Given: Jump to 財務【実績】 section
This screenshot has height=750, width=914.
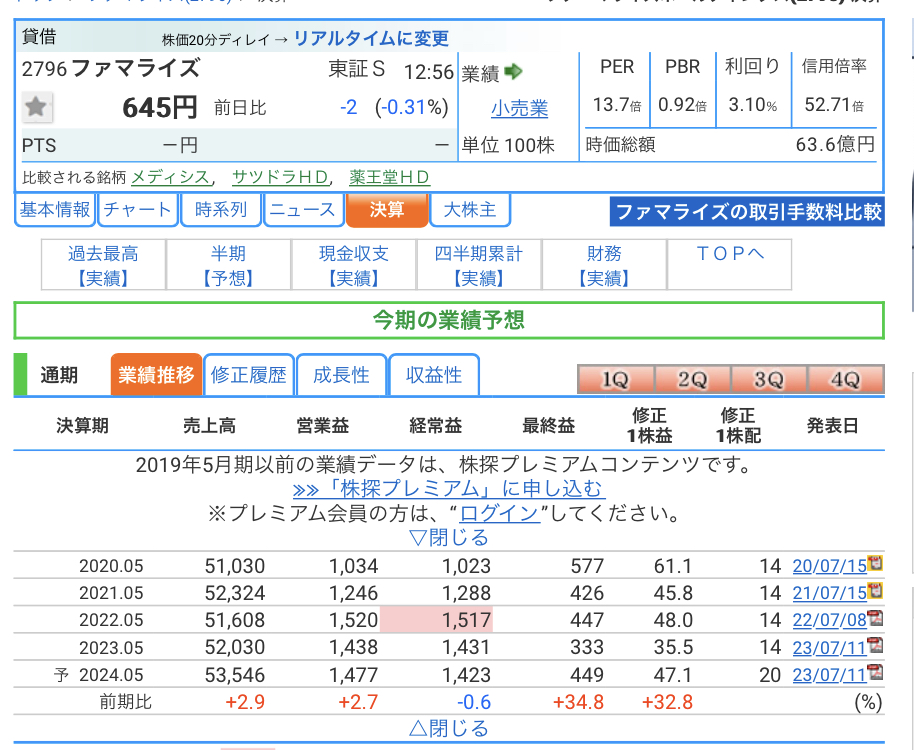Looking at the screenshot, I should pyautogui.click(x=604, y=265).
